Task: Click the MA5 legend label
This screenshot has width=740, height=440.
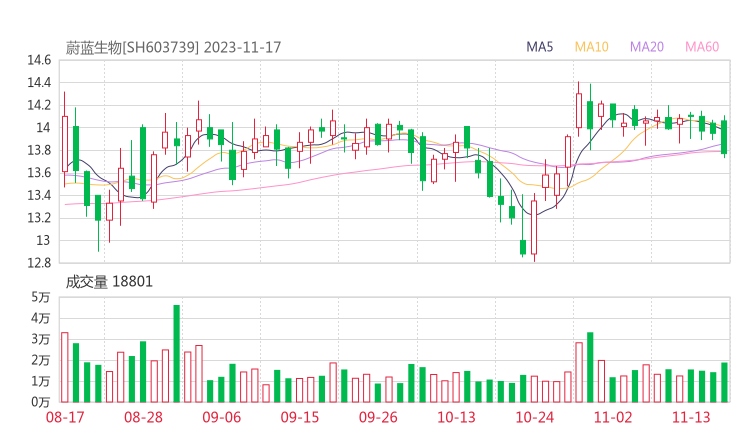Action: coord(539,47)
